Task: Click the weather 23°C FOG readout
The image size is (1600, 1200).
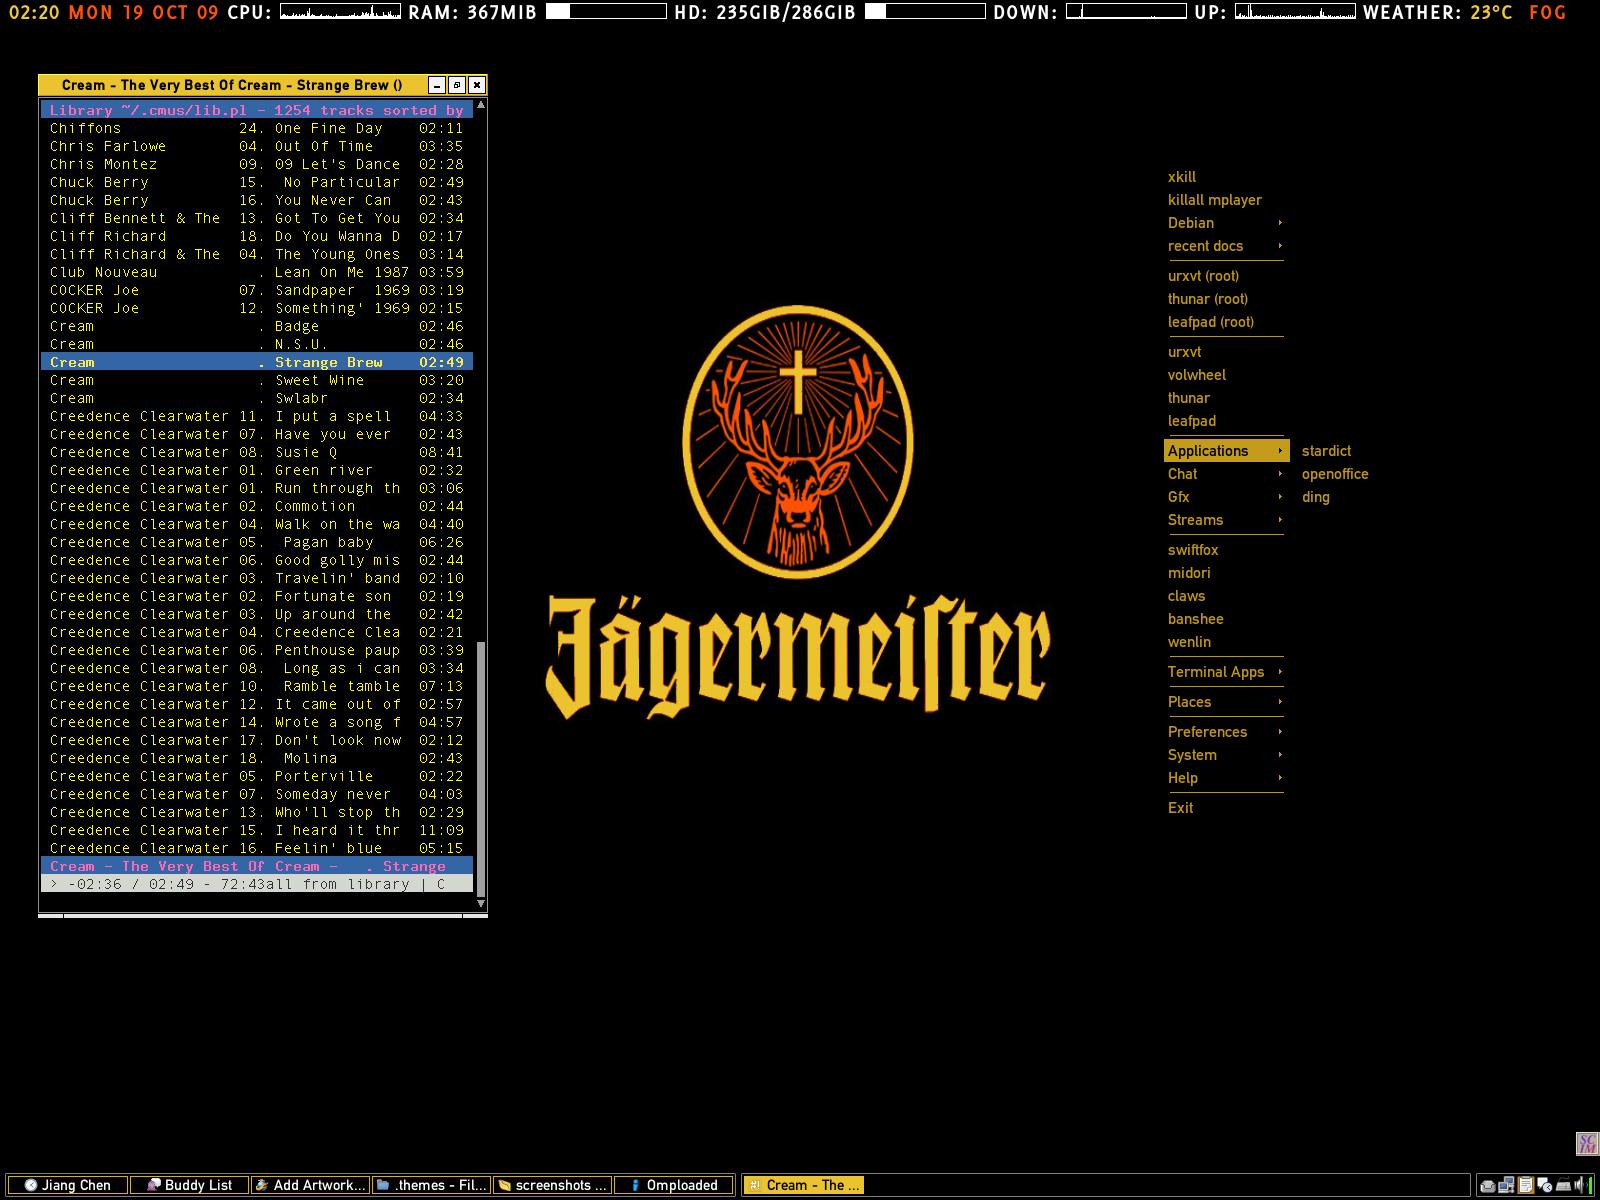Action: [1518, 12]
